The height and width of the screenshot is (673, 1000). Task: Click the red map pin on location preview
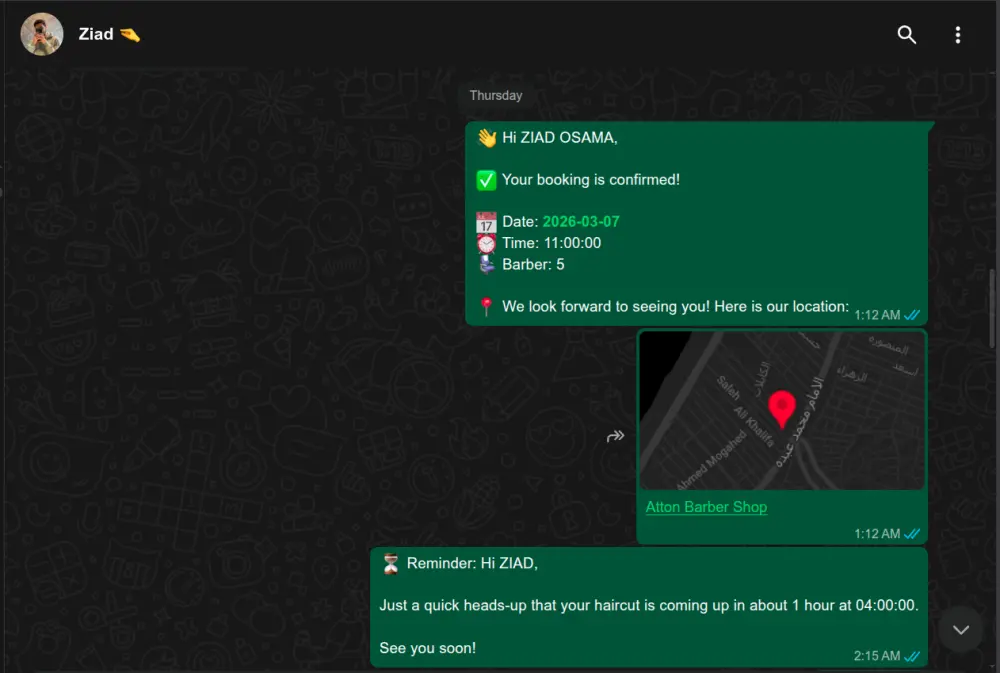(781, 409)
